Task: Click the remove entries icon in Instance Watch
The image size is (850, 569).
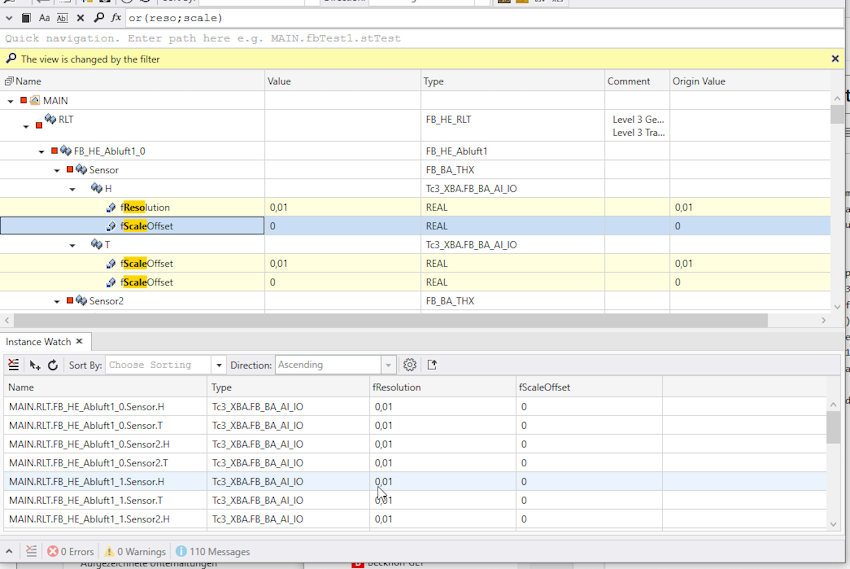Action: tap(14, 365)
